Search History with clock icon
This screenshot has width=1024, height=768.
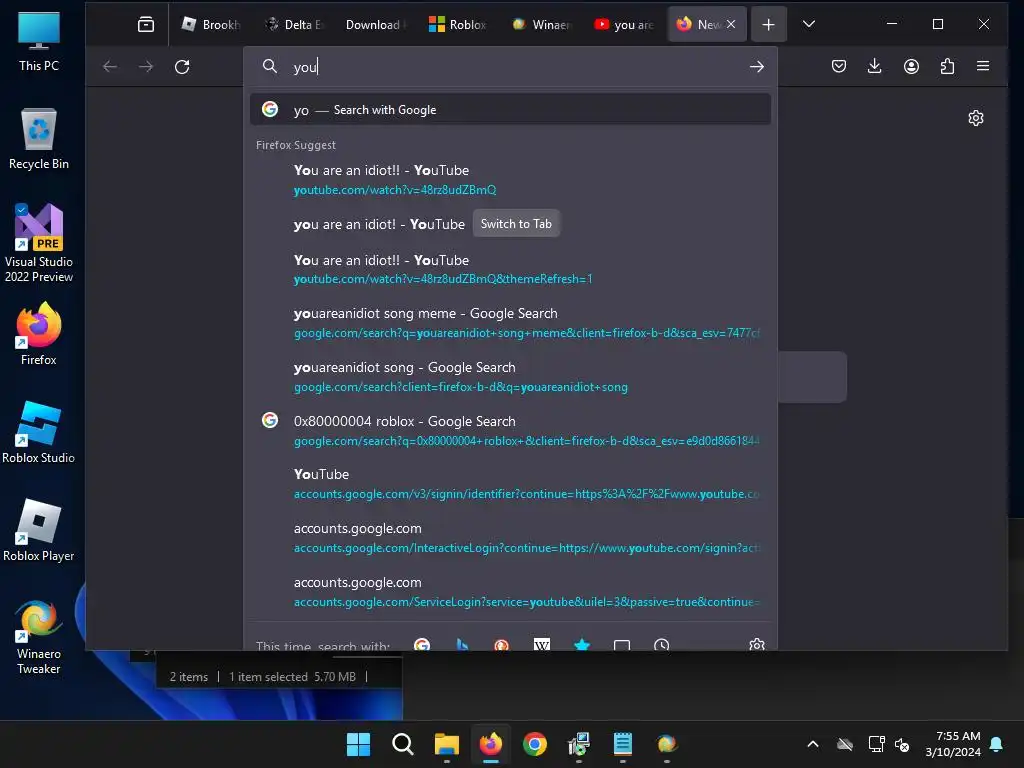click(x=662, y=645)
